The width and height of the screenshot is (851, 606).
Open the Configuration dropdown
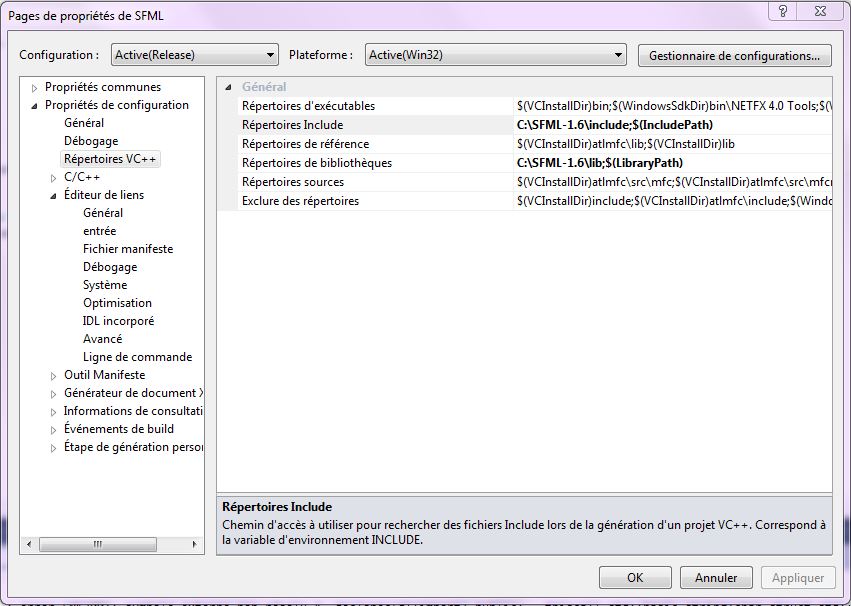[x=270, y=54]
